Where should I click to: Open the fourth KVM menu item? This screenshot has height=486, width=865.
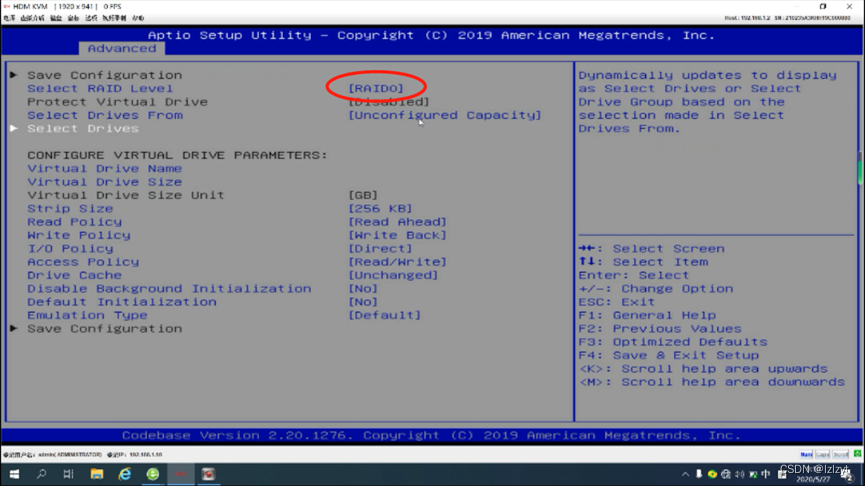click(x=73, y=18)
